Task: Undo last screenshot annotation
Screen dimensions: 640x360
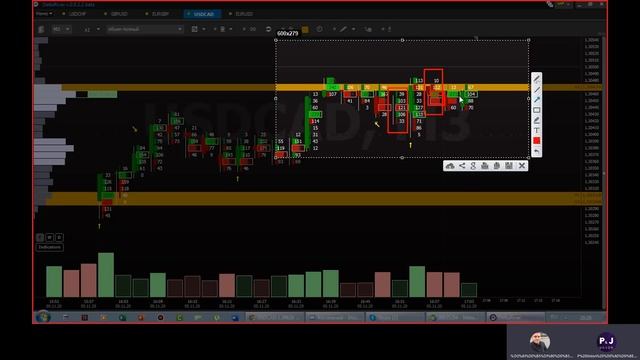Action: coord(537,151)
